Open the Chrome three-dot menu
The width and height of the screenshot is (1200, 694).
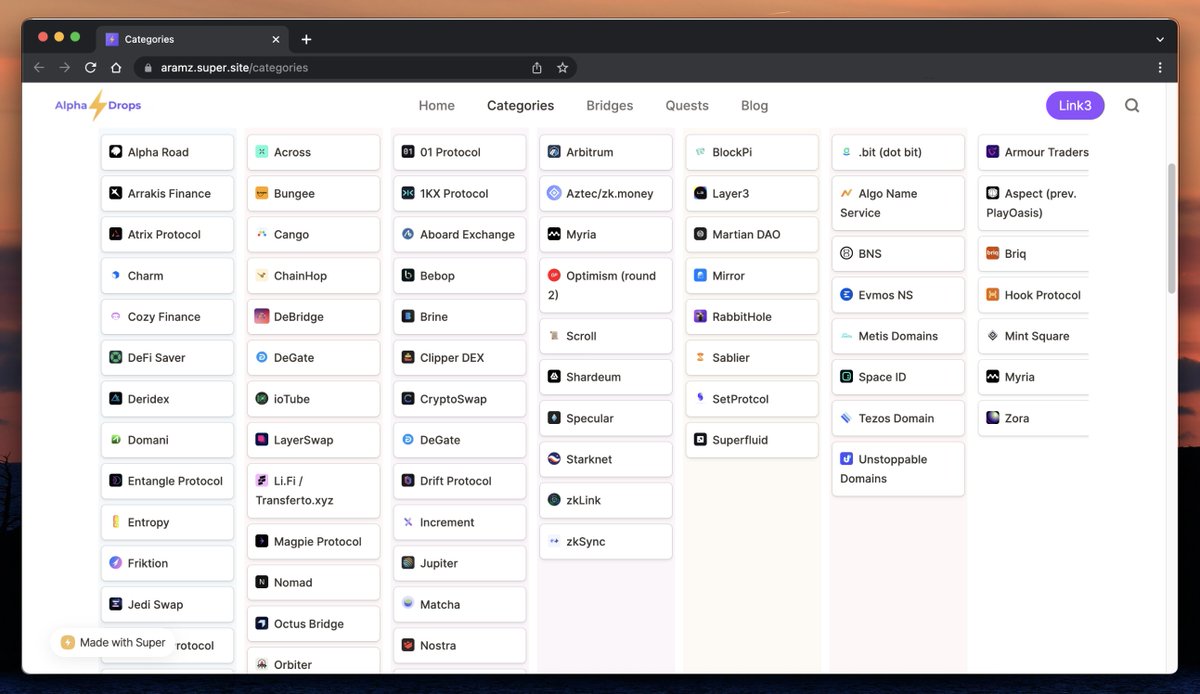[x=1160, y=68]
